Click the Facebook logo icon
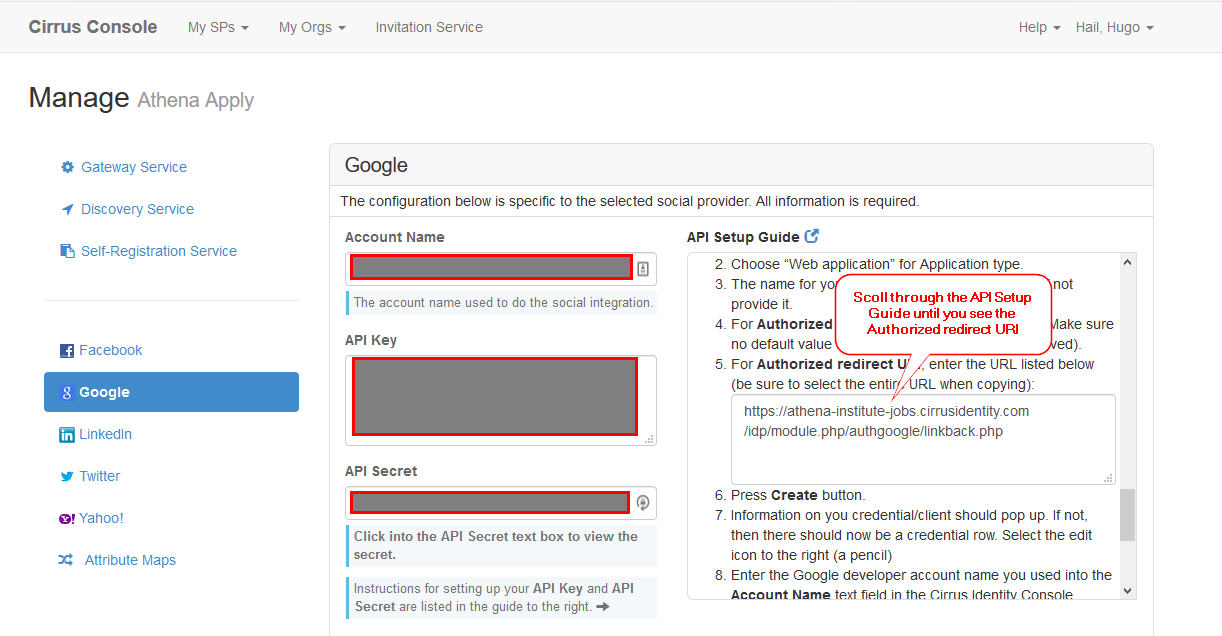 pos(67,351)
